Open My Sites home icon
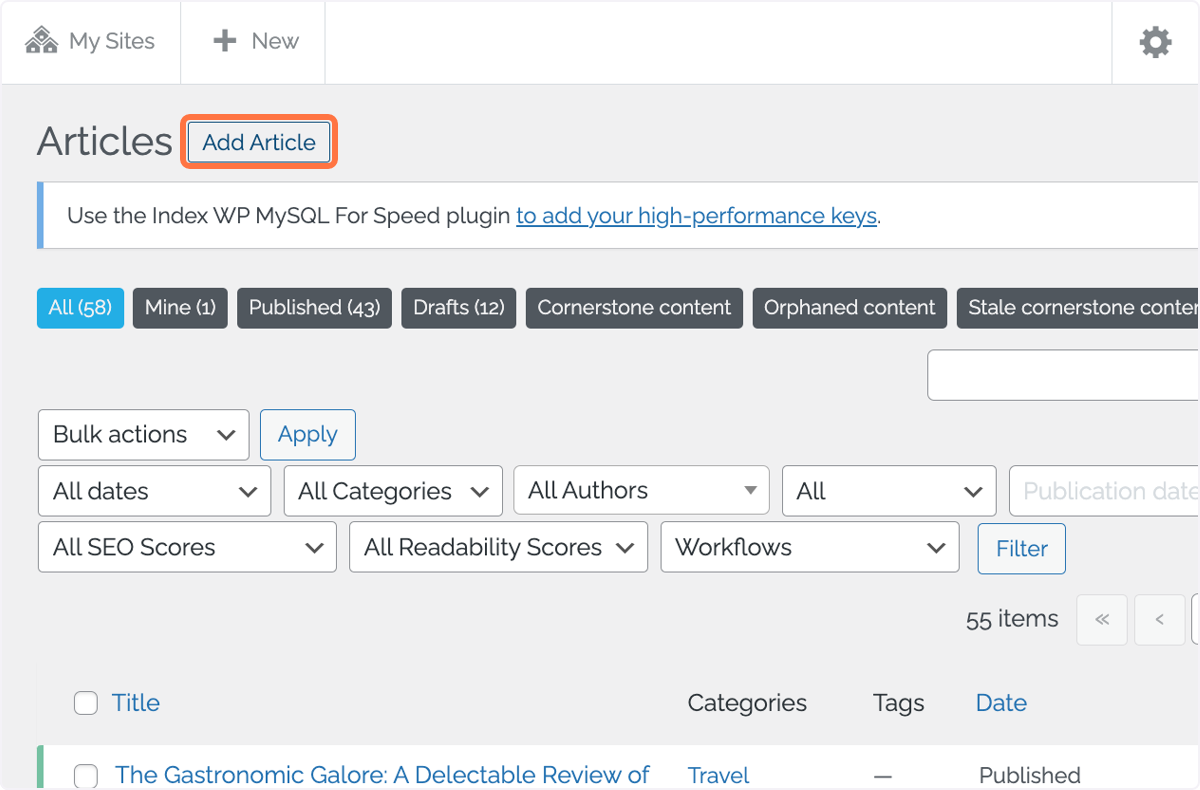 pyautogui.click(x=42, y=41)
